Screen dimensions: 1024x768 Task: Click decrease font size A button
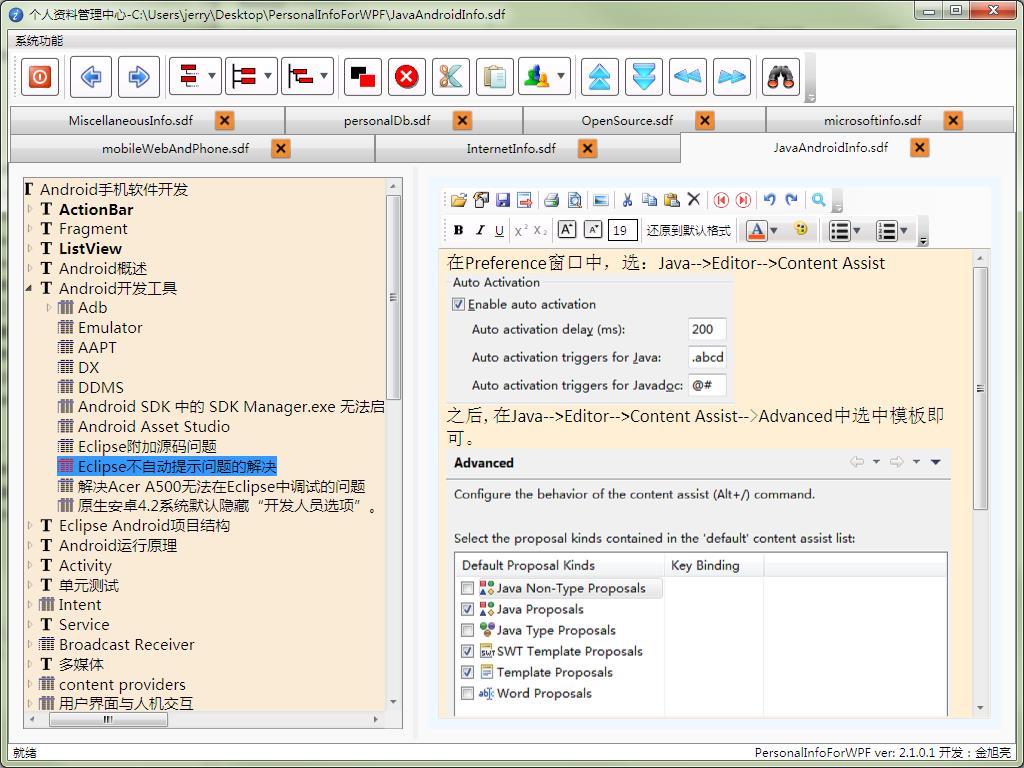coord(592,230)
